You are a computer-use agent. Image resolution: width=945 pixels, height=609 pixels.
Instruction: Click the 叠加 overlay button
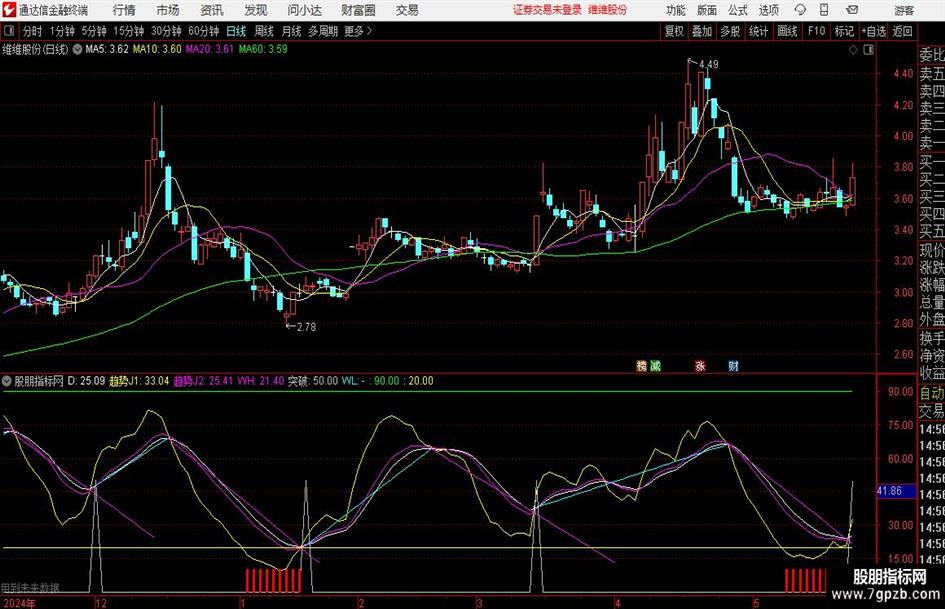coord(702,31)
